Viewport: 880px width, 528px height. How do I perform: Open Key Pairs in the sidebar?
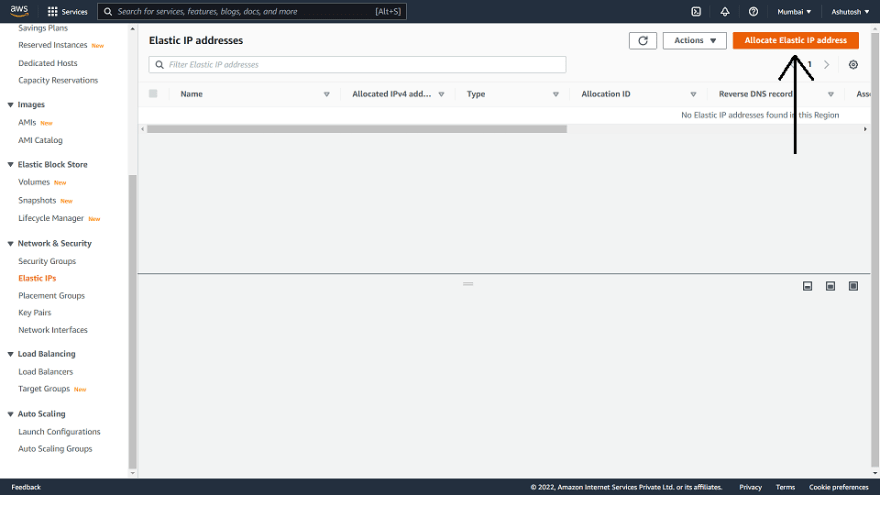(34, 313)
